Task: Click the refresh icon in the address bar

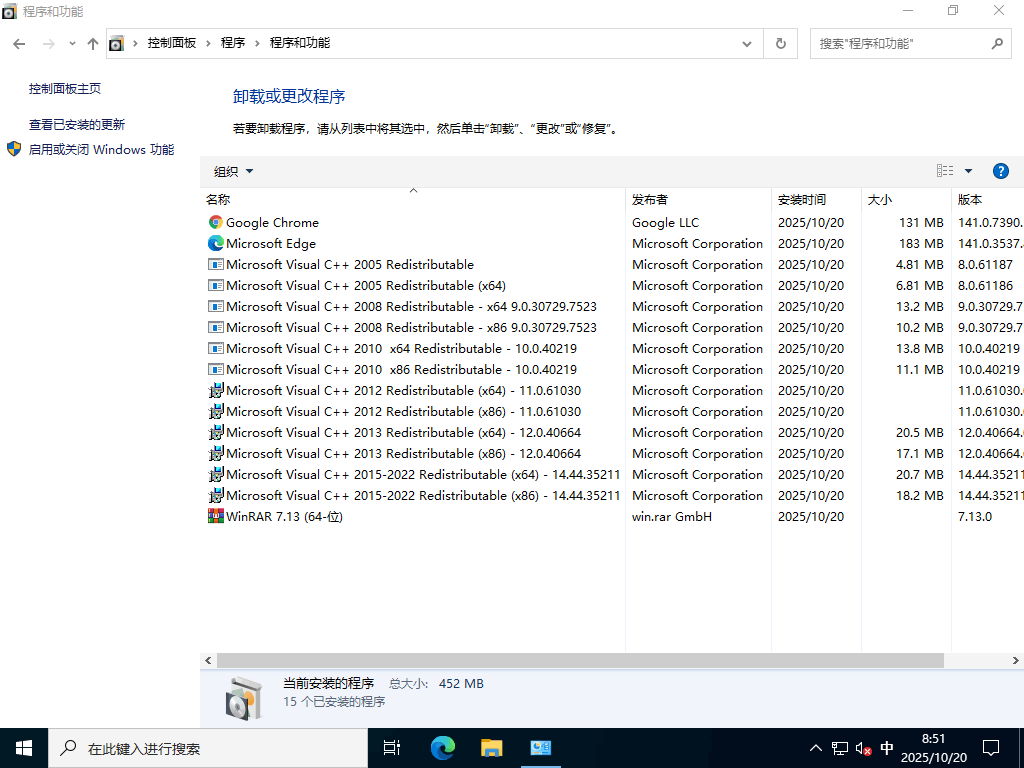Action: pos(780,44)
